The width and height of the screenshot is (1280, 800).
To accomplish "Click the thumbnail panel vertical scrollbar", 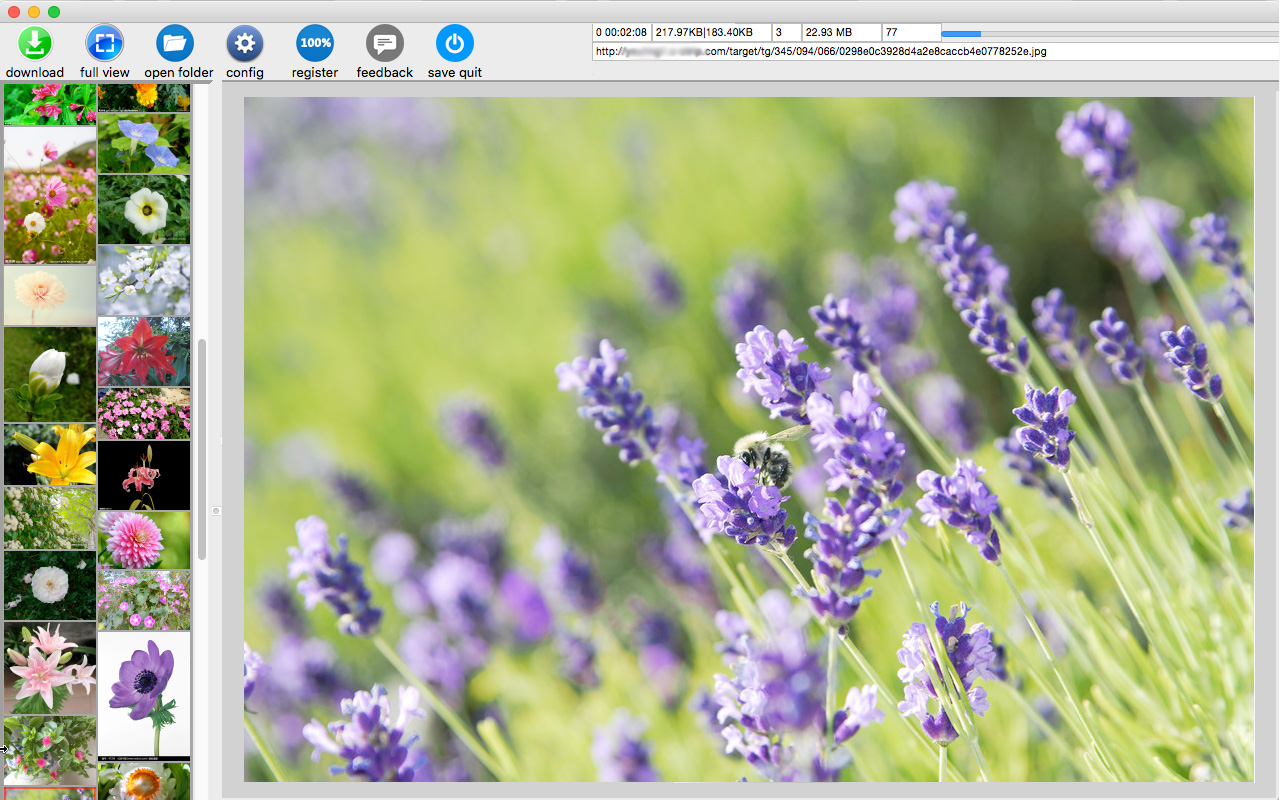I will point(202,450).
